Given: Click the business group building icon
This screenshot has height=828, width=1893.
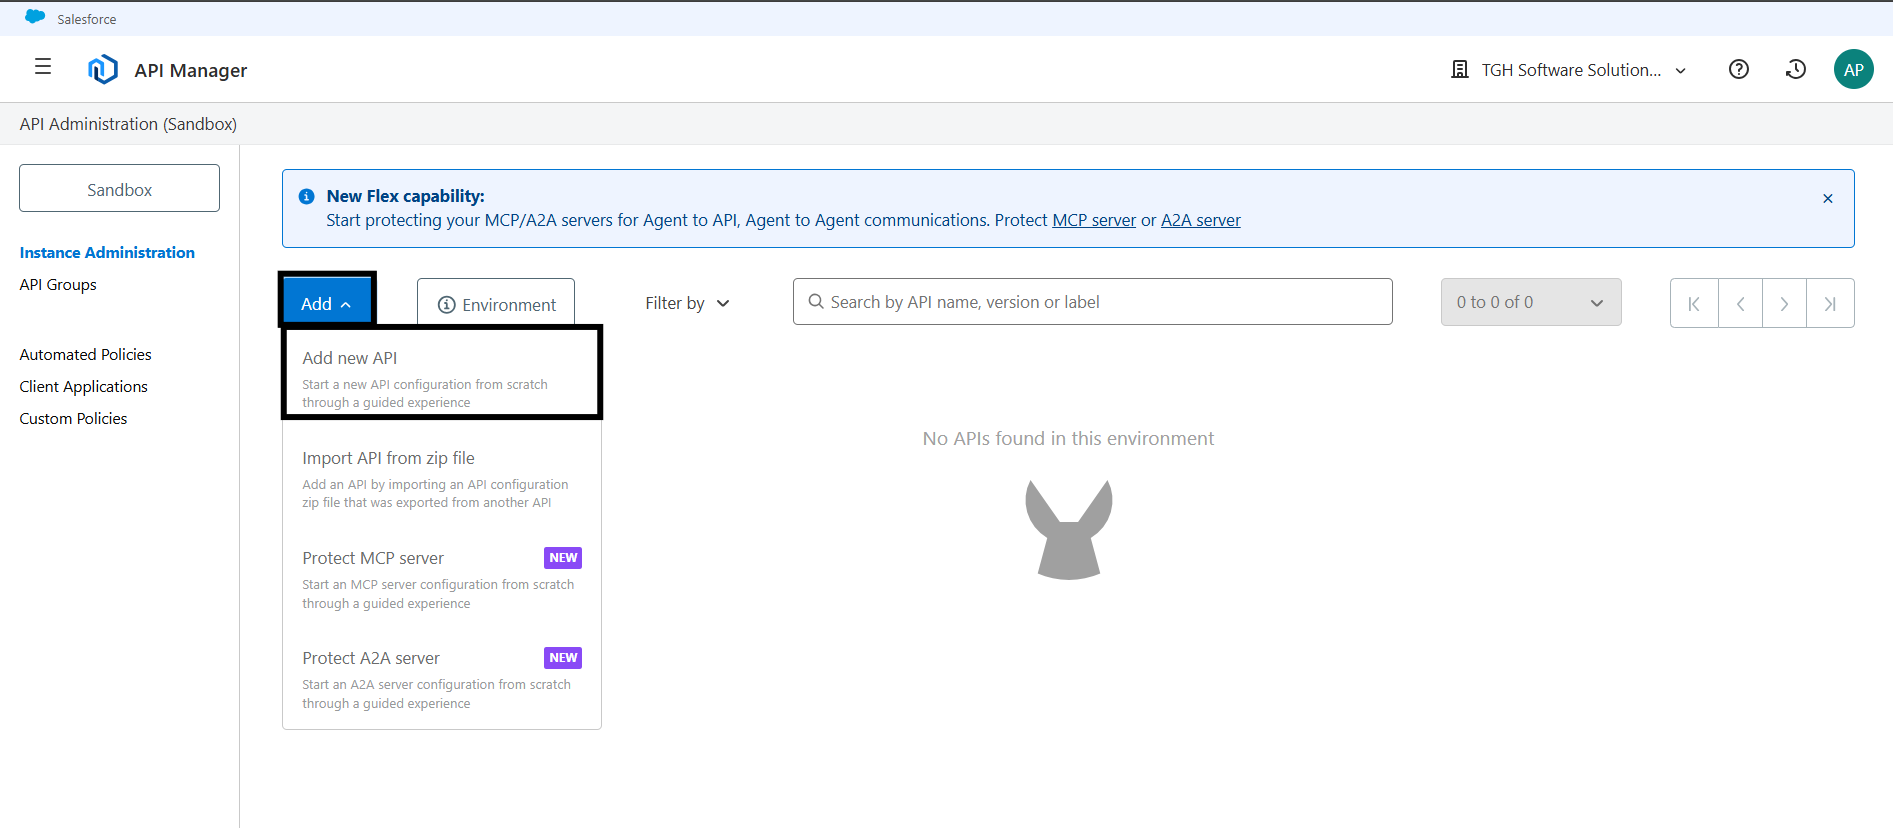Looking at the screenshot, I should click(x=1460, y=69).
